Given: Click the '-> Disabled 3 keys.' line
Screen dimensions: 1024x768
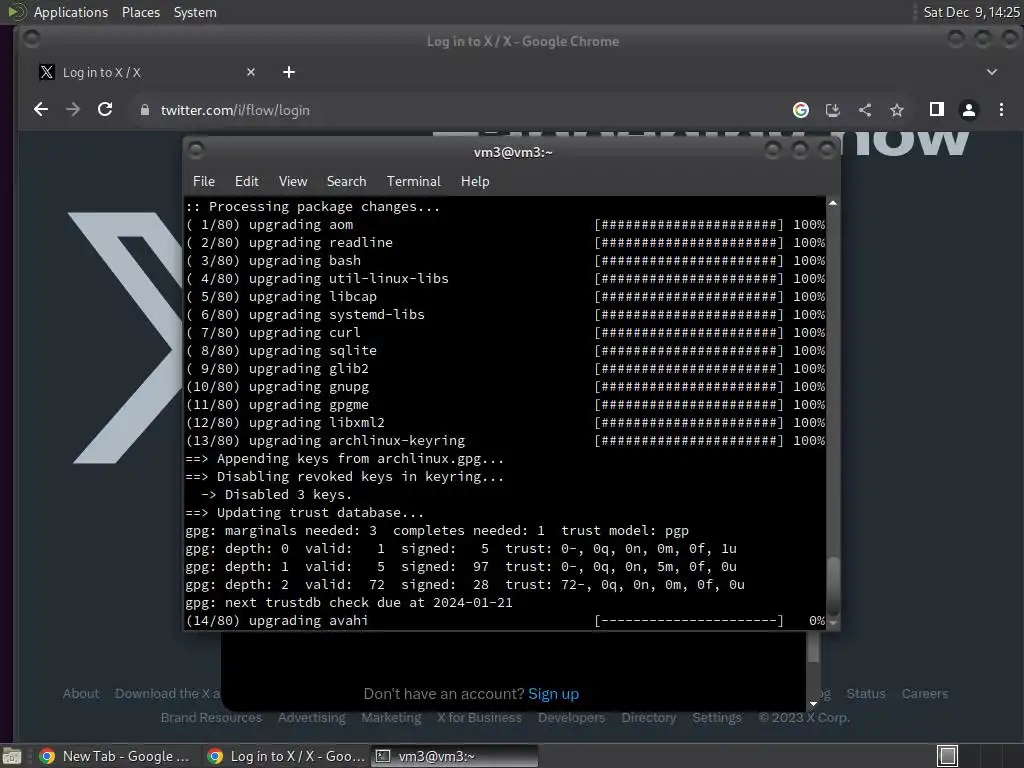Looking at the screenshot, I should 276,494.
